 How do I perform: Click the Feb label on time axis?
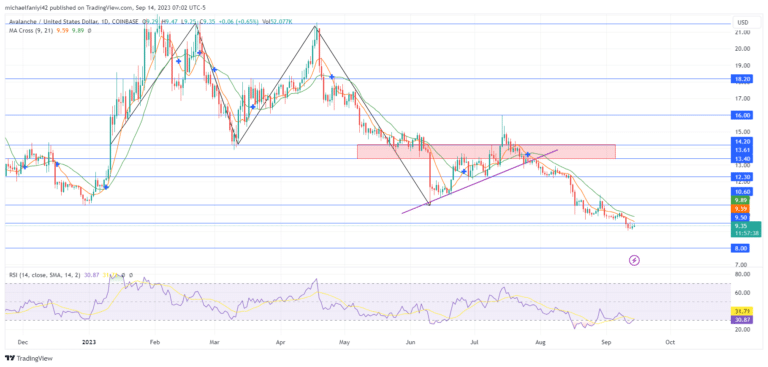tap(155, 343)
